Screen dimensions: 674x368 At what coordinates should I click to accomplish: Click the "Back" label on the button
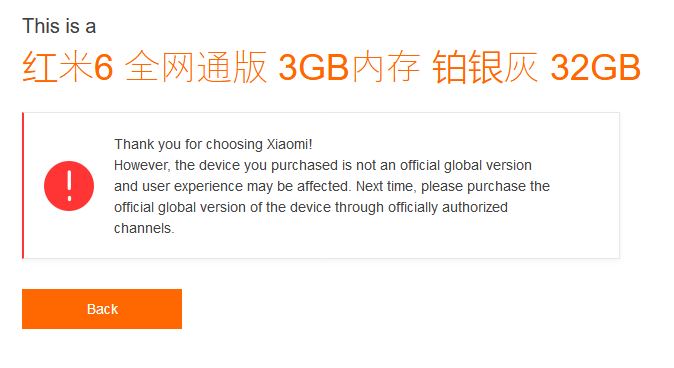pyautogui.click(x=102, y=309)
